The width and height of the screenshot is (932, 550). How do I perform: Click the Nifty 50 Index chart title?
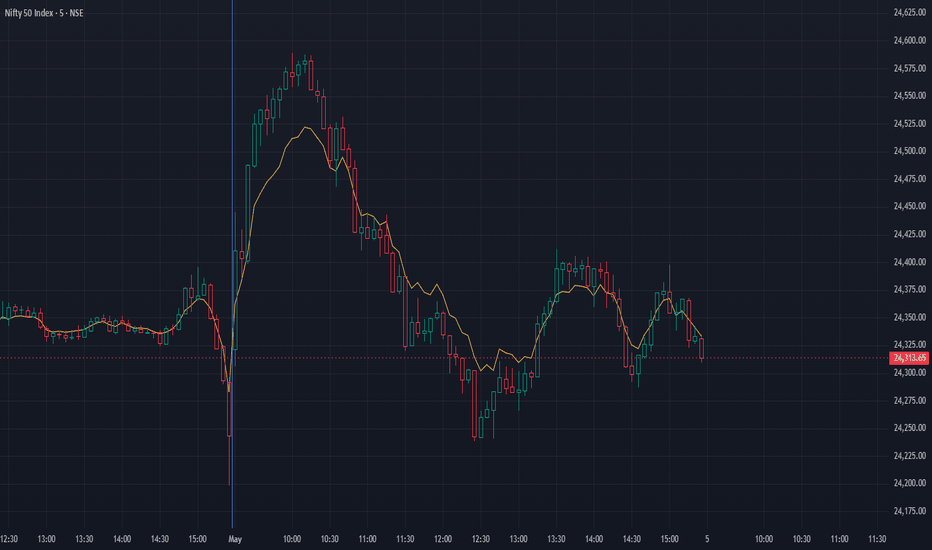coord(44,13)
